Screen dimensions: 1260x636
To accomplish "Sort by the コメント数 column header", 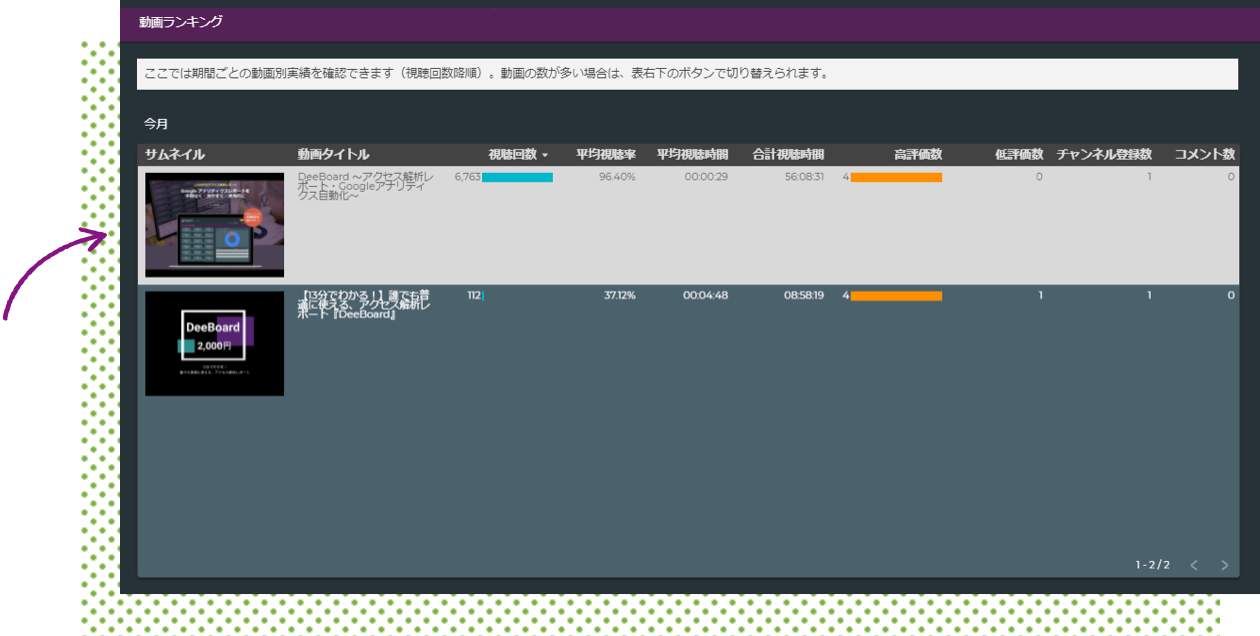I will pyautogui.click(x=1204, y=155).
